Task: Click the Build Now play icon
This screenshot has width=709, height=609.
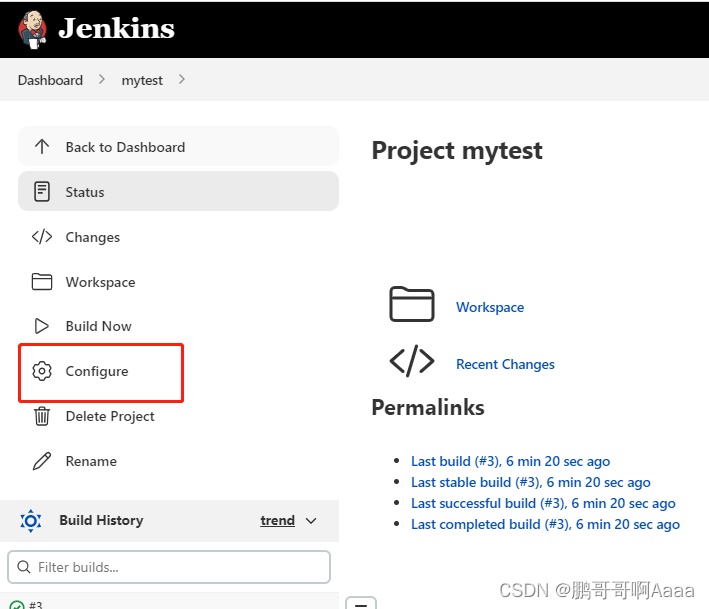Action: tap(42, 326)
